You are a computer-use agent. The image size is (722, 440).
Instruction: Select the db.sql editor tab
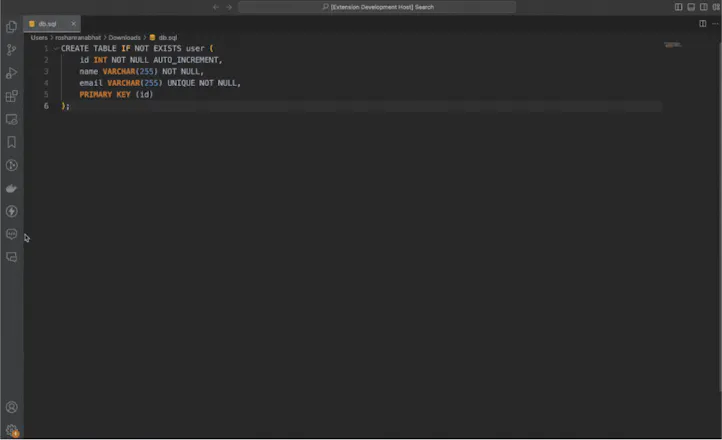[52, 24]
